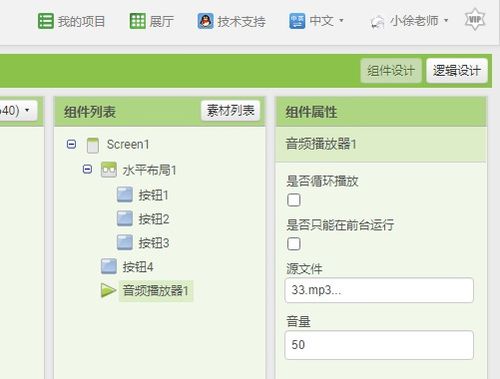The width and height of the screenshot is (500, 379).
Task: Click the 组件列表 panel title
Action: (x=90, y=112)
